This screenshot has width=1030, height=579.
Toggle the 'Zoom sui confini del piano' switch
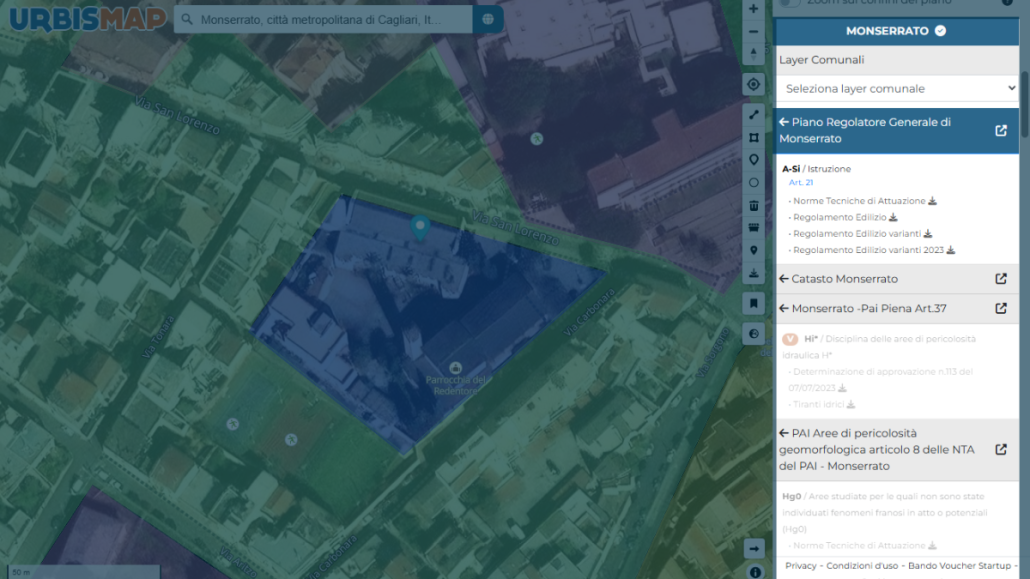point(790,3)
